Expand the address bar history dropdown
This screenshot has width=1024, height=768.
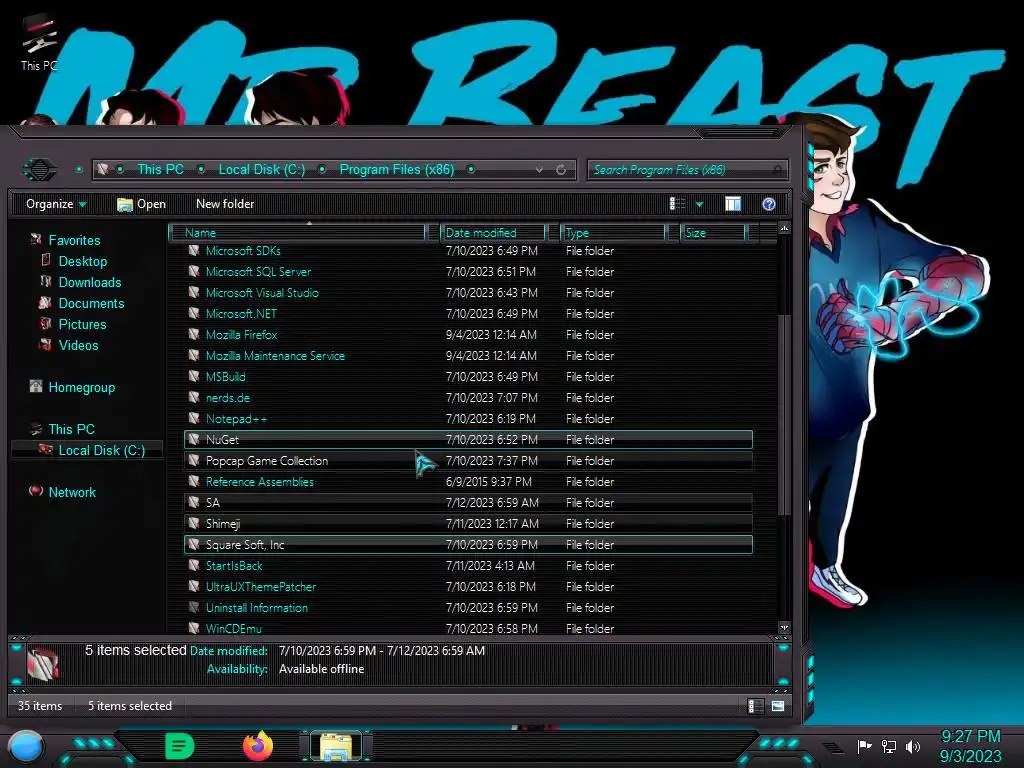539,170
